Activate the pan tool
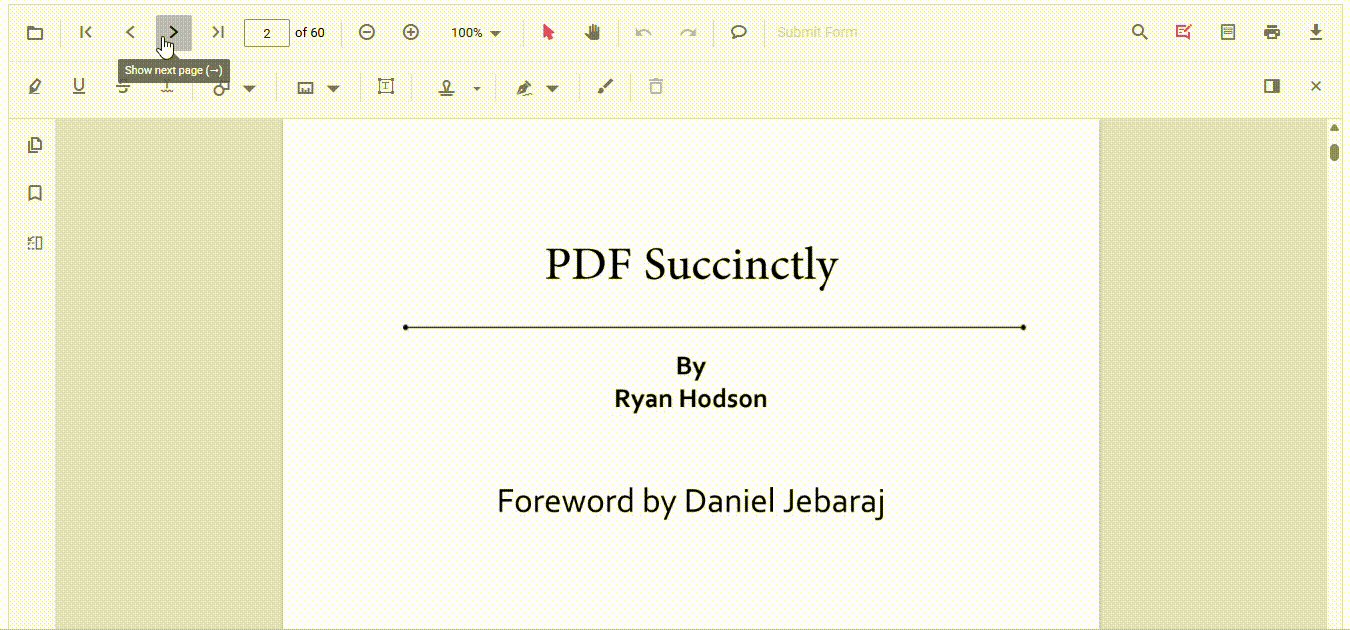Screen dimensions: 1350x630 point(592,32)
